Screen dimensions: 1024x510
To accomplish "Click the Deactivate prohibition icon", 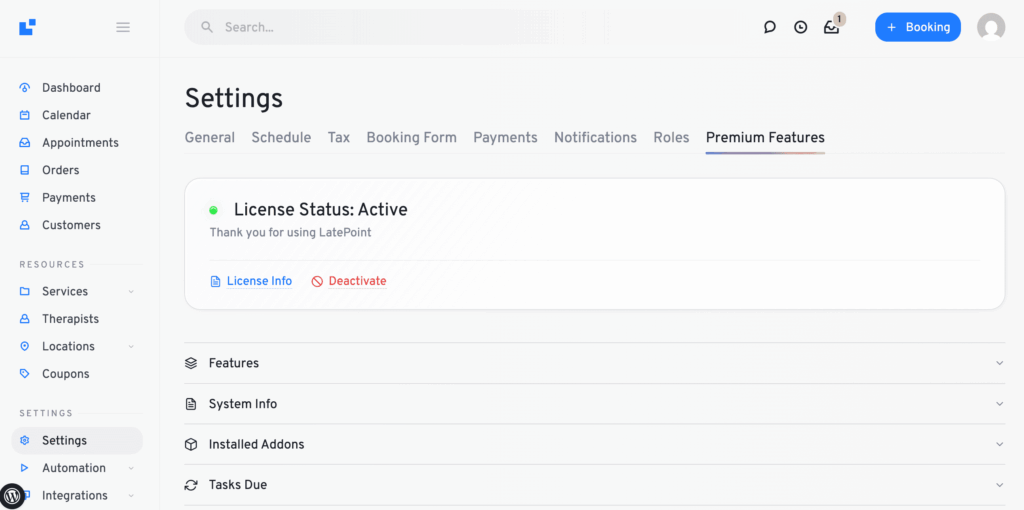I will click(x=317, y=281).
